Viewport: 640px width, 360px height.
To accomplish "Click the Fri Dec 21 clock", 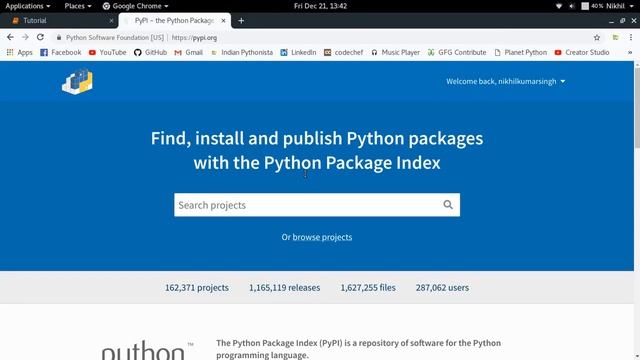I will pos(320,6).
